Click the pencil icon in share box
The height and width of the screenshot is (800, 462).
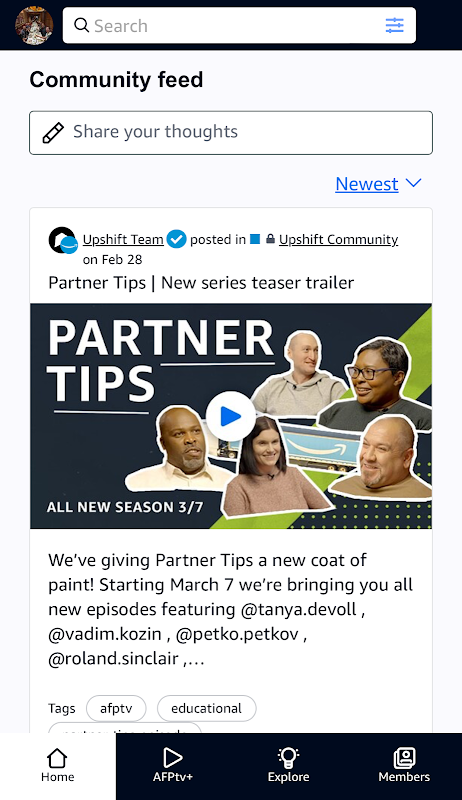tap(53, 133)
